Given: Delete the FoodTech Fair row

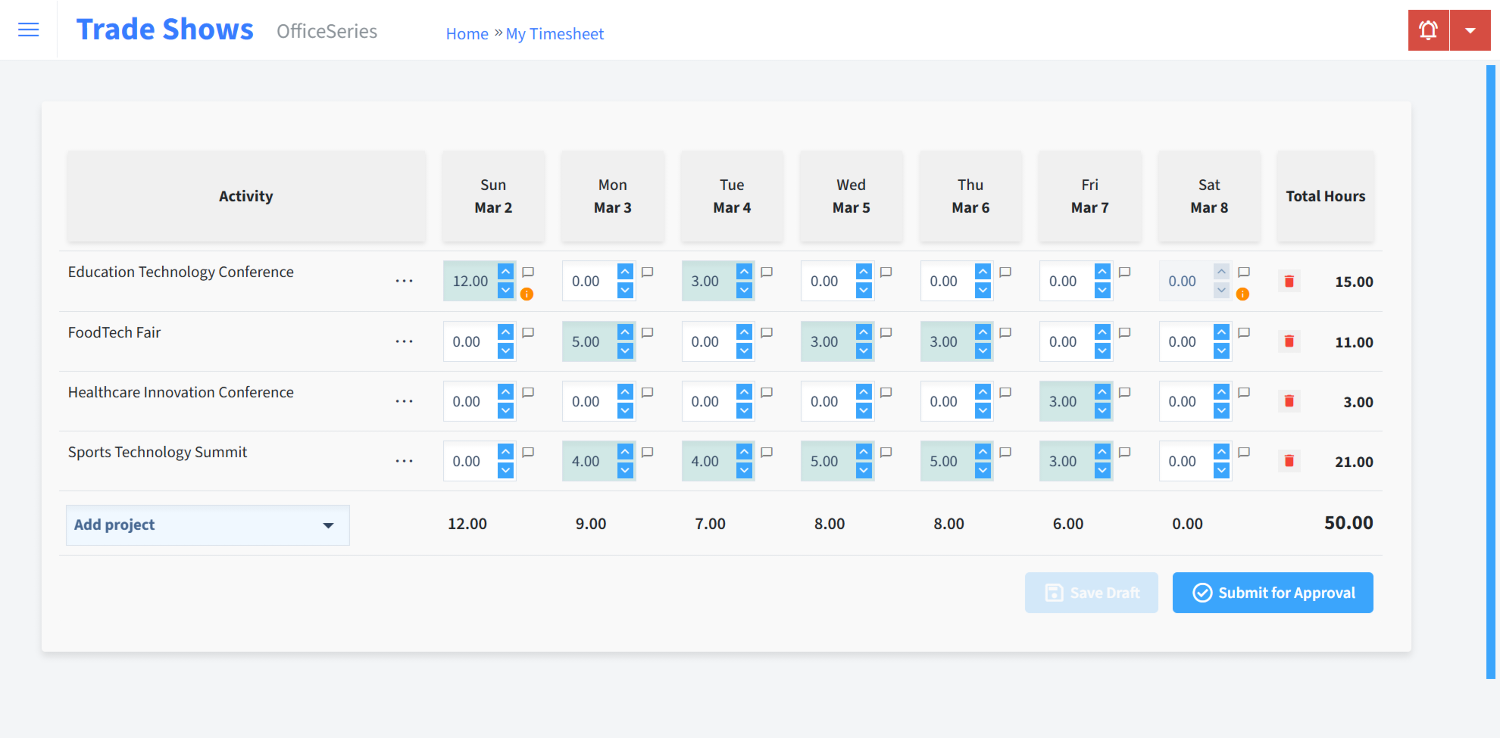Looking at the screenshot, I should tap(1288, 341).
